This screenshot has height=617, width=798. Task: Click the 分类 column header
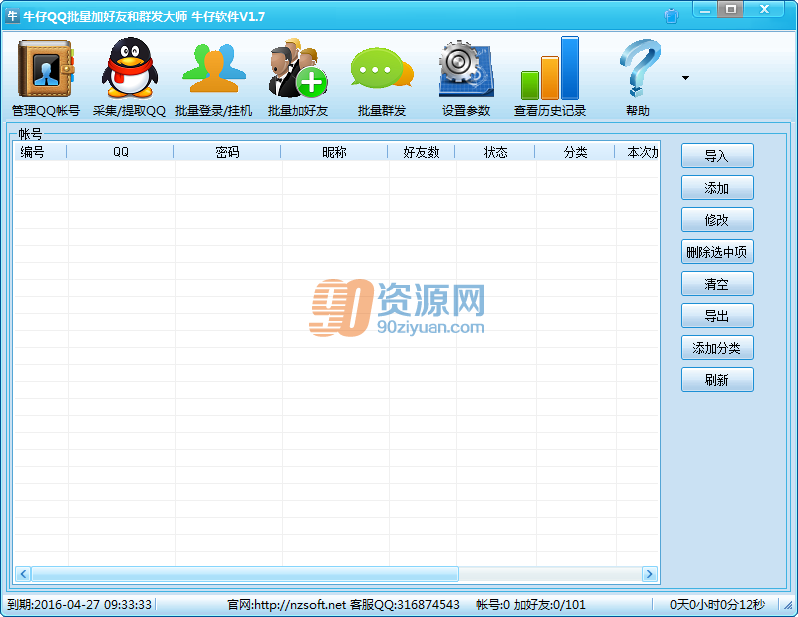click(575, 152)
